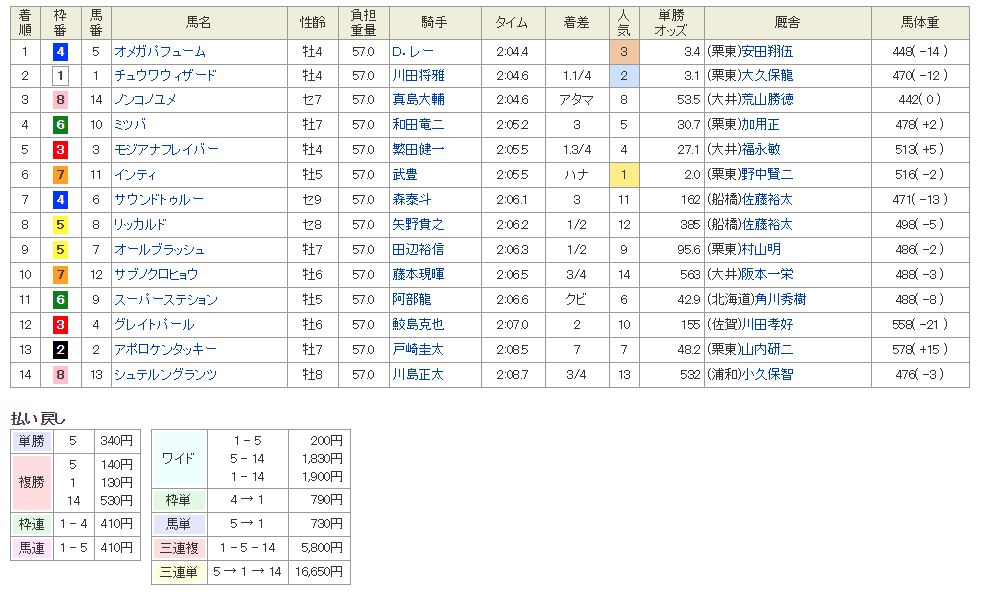Open horse link サブノクロヒョウ
The height and width of the screenshot is (593, 989).
tap(156, 274)
